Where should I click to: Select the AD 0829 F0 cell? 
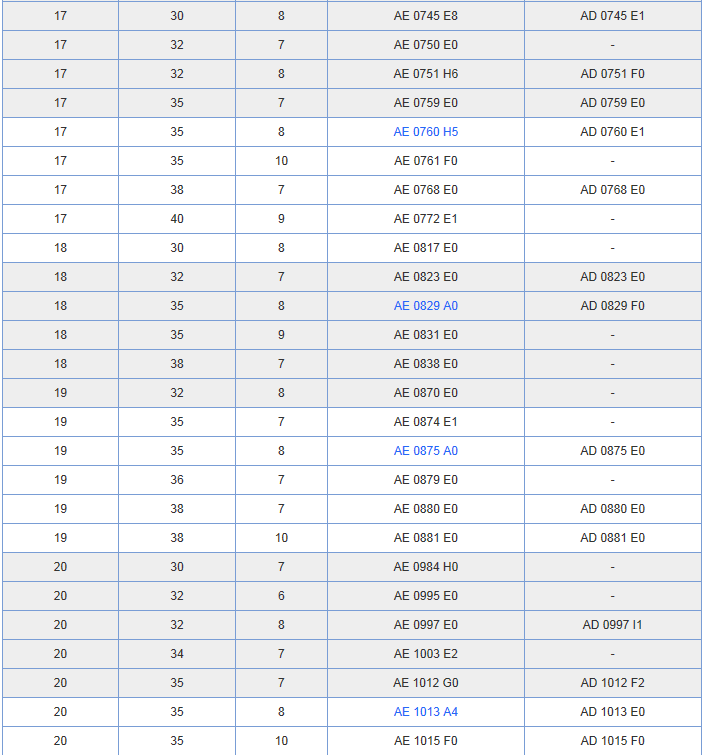[x=612, y=306]
